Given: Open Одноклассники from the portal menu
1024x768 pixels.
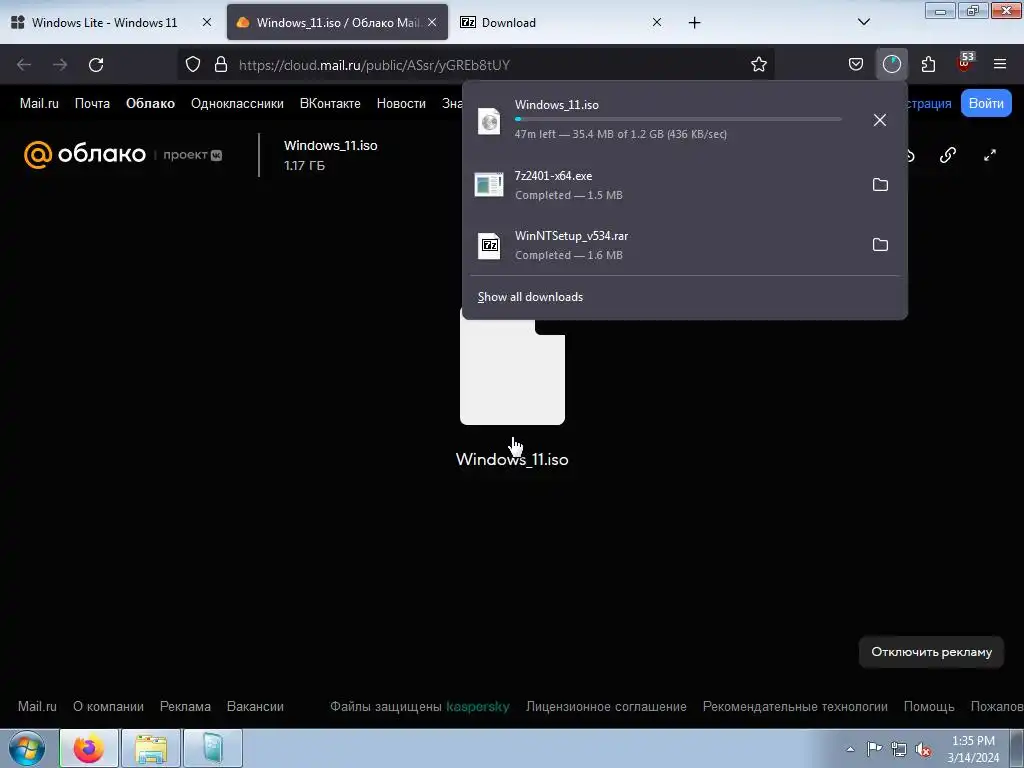Looking at the screenshot, I should click(x=237, y=104).
